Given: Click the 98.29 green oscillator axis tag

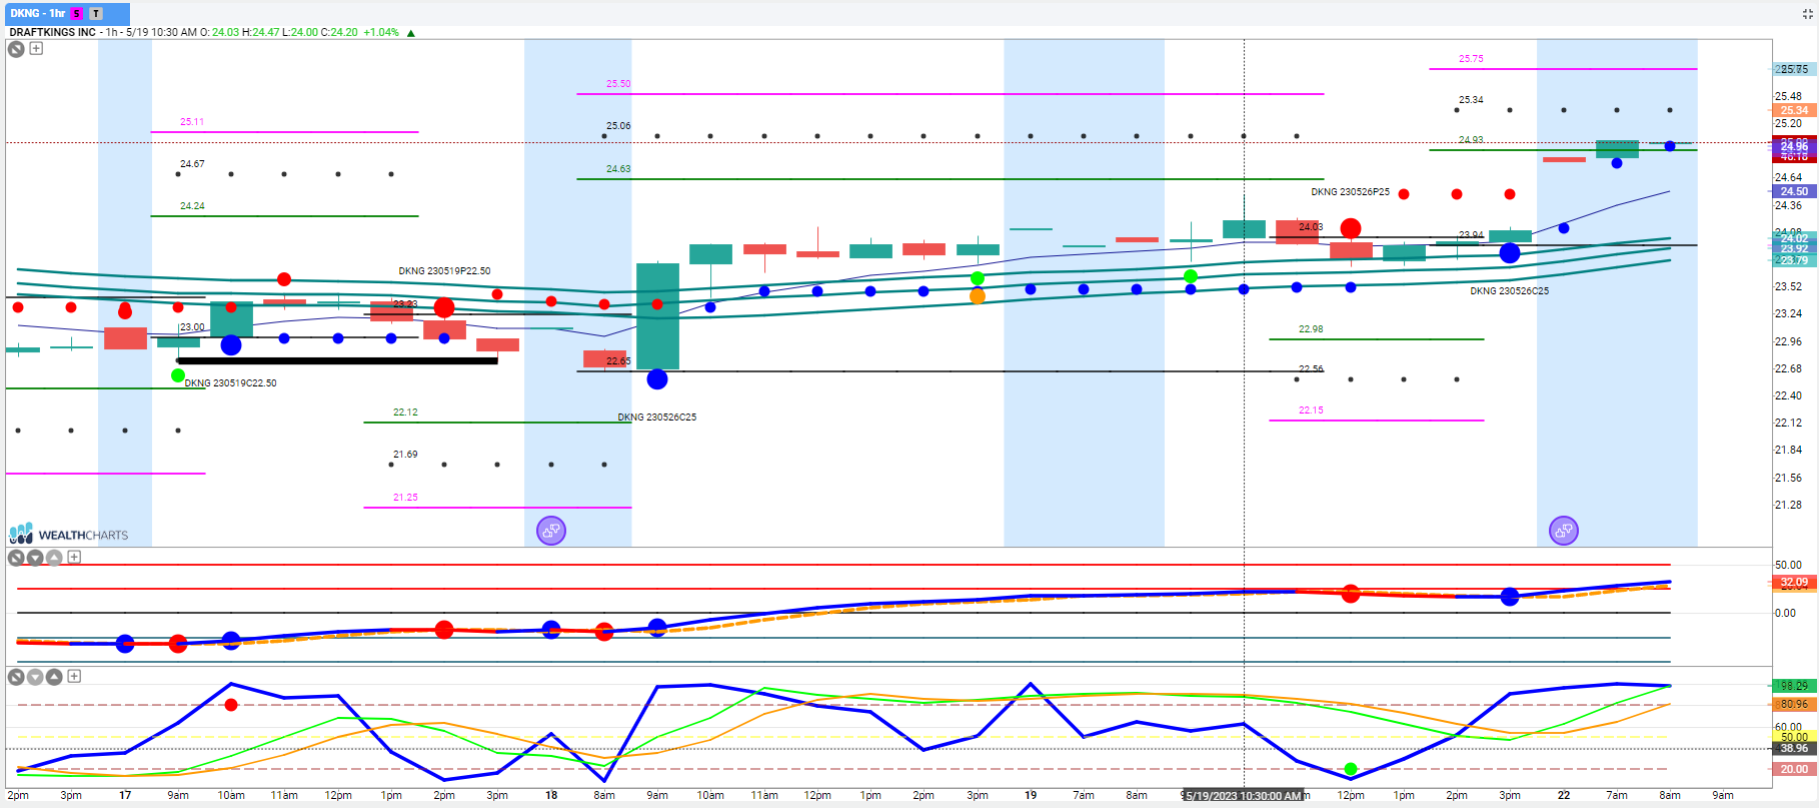Looking at the screenshot, I should point(1794,686).
